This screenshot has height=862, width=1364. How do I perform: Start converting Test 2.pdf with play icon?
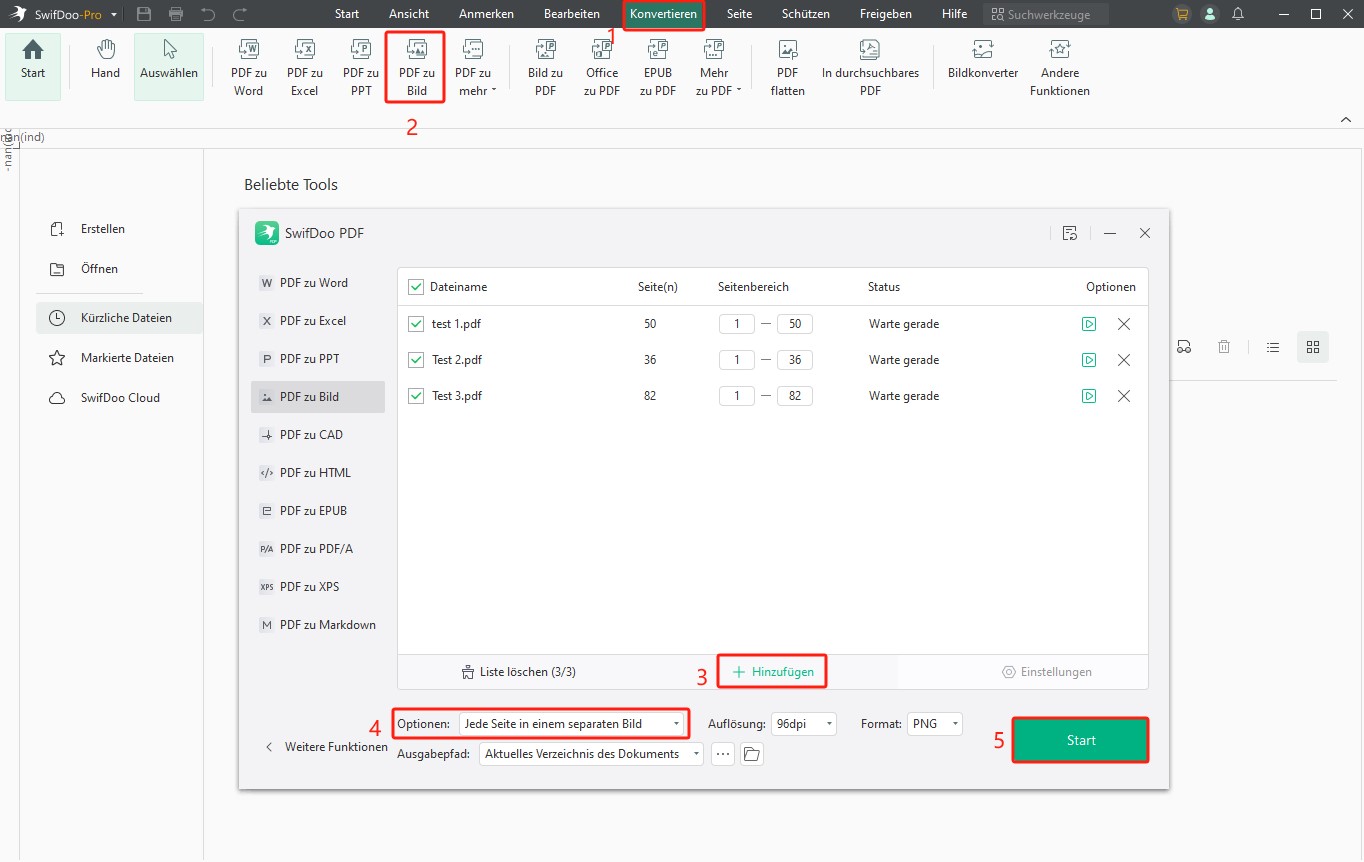pyautogui.click(x=1089, y=360)
